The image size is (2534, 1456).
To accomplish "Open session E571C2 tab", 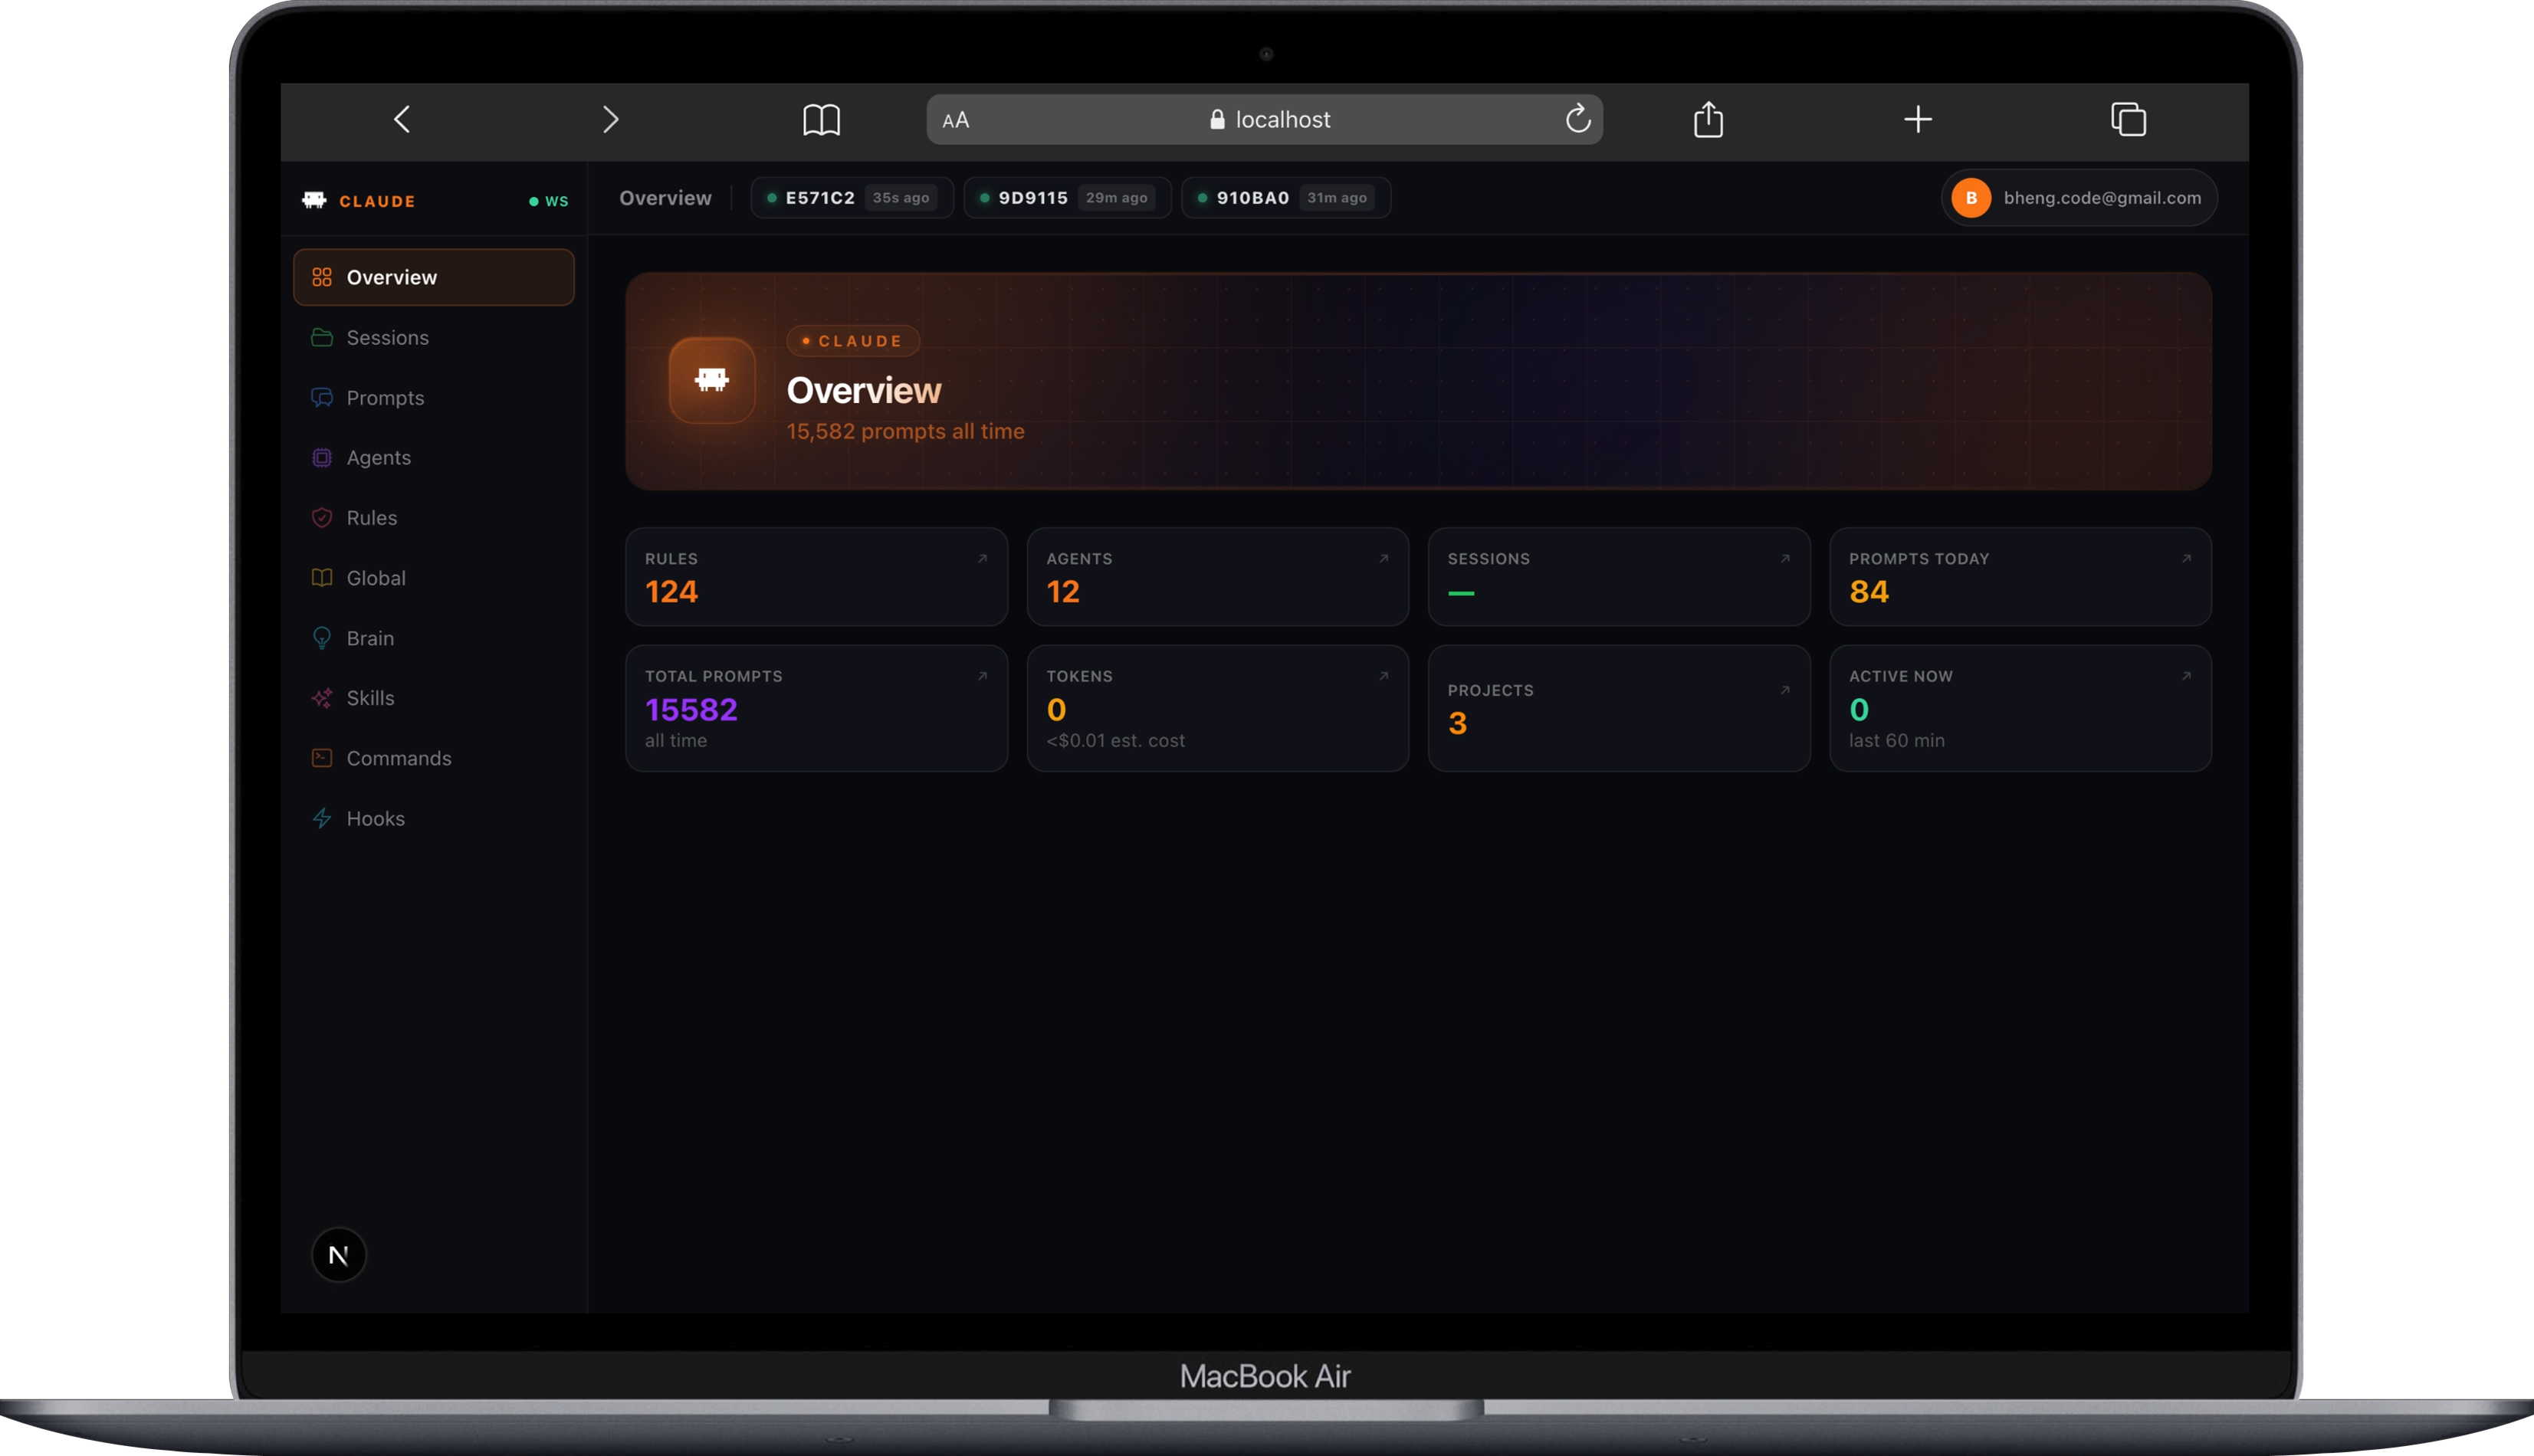I will click(851, 198).
